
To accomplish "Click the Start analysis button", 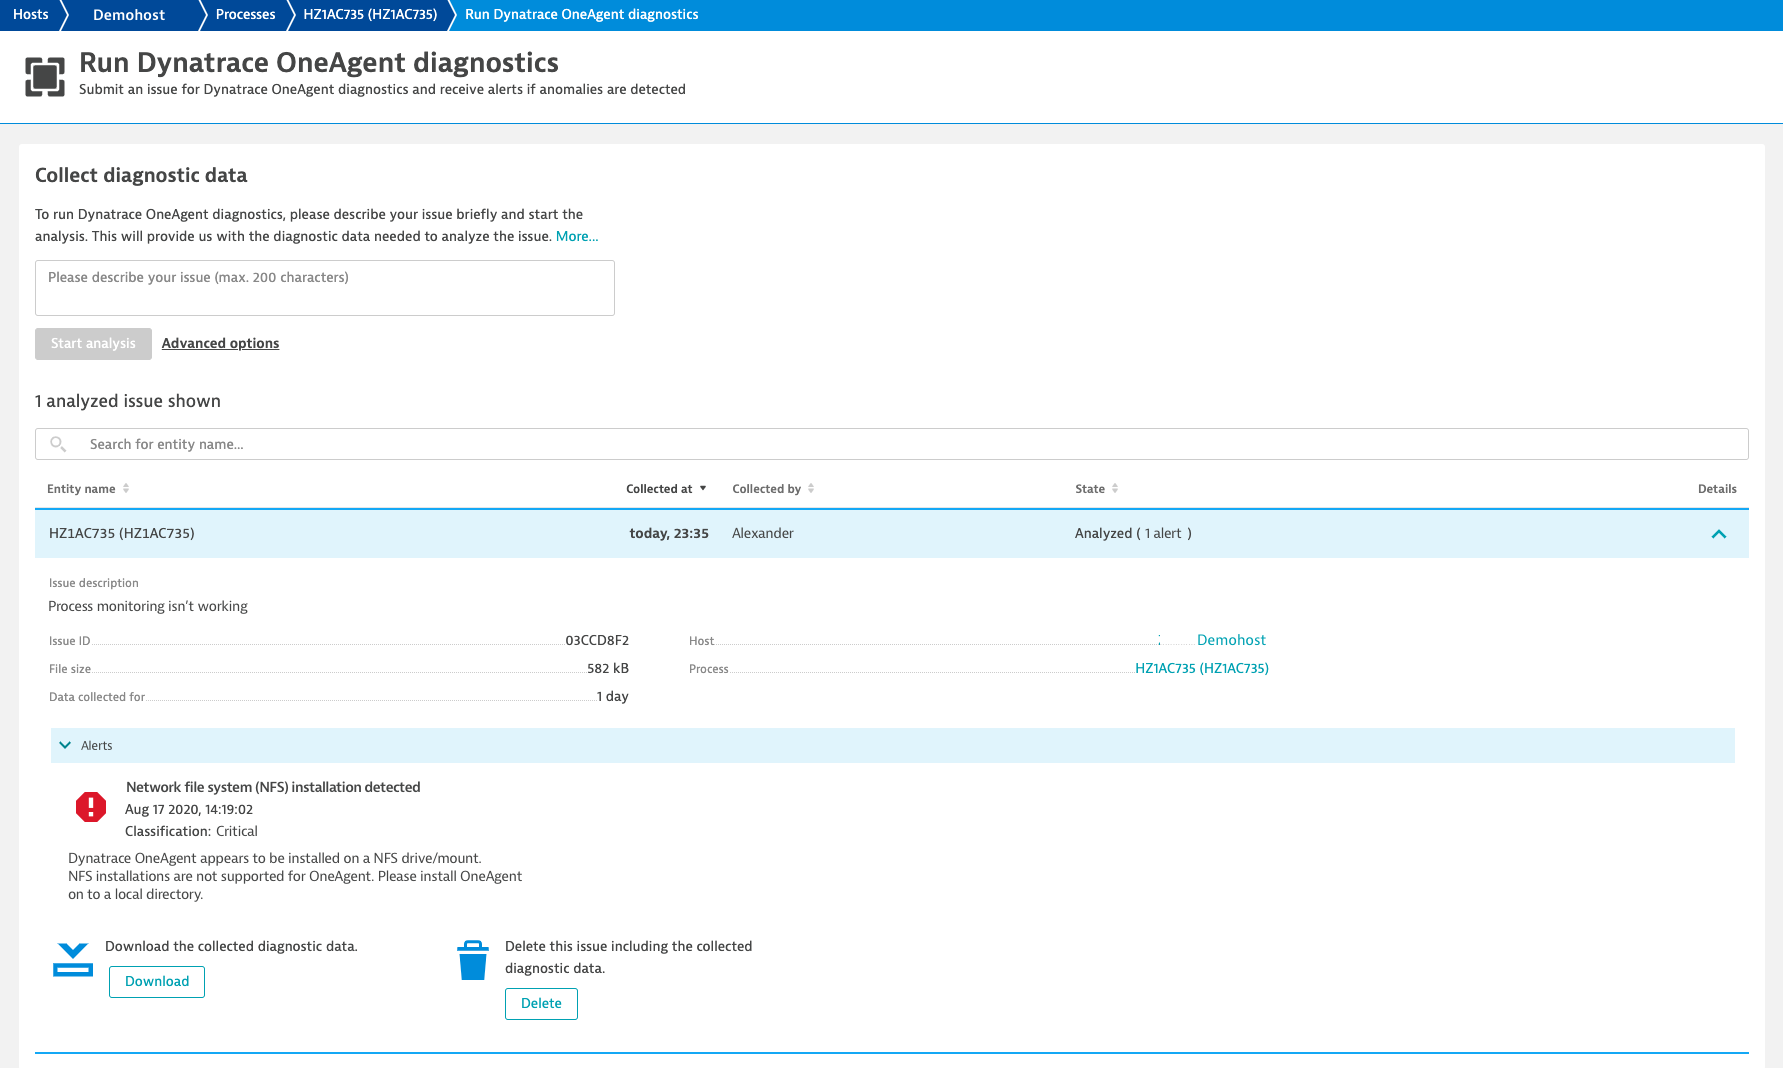I will coord(93,344).
